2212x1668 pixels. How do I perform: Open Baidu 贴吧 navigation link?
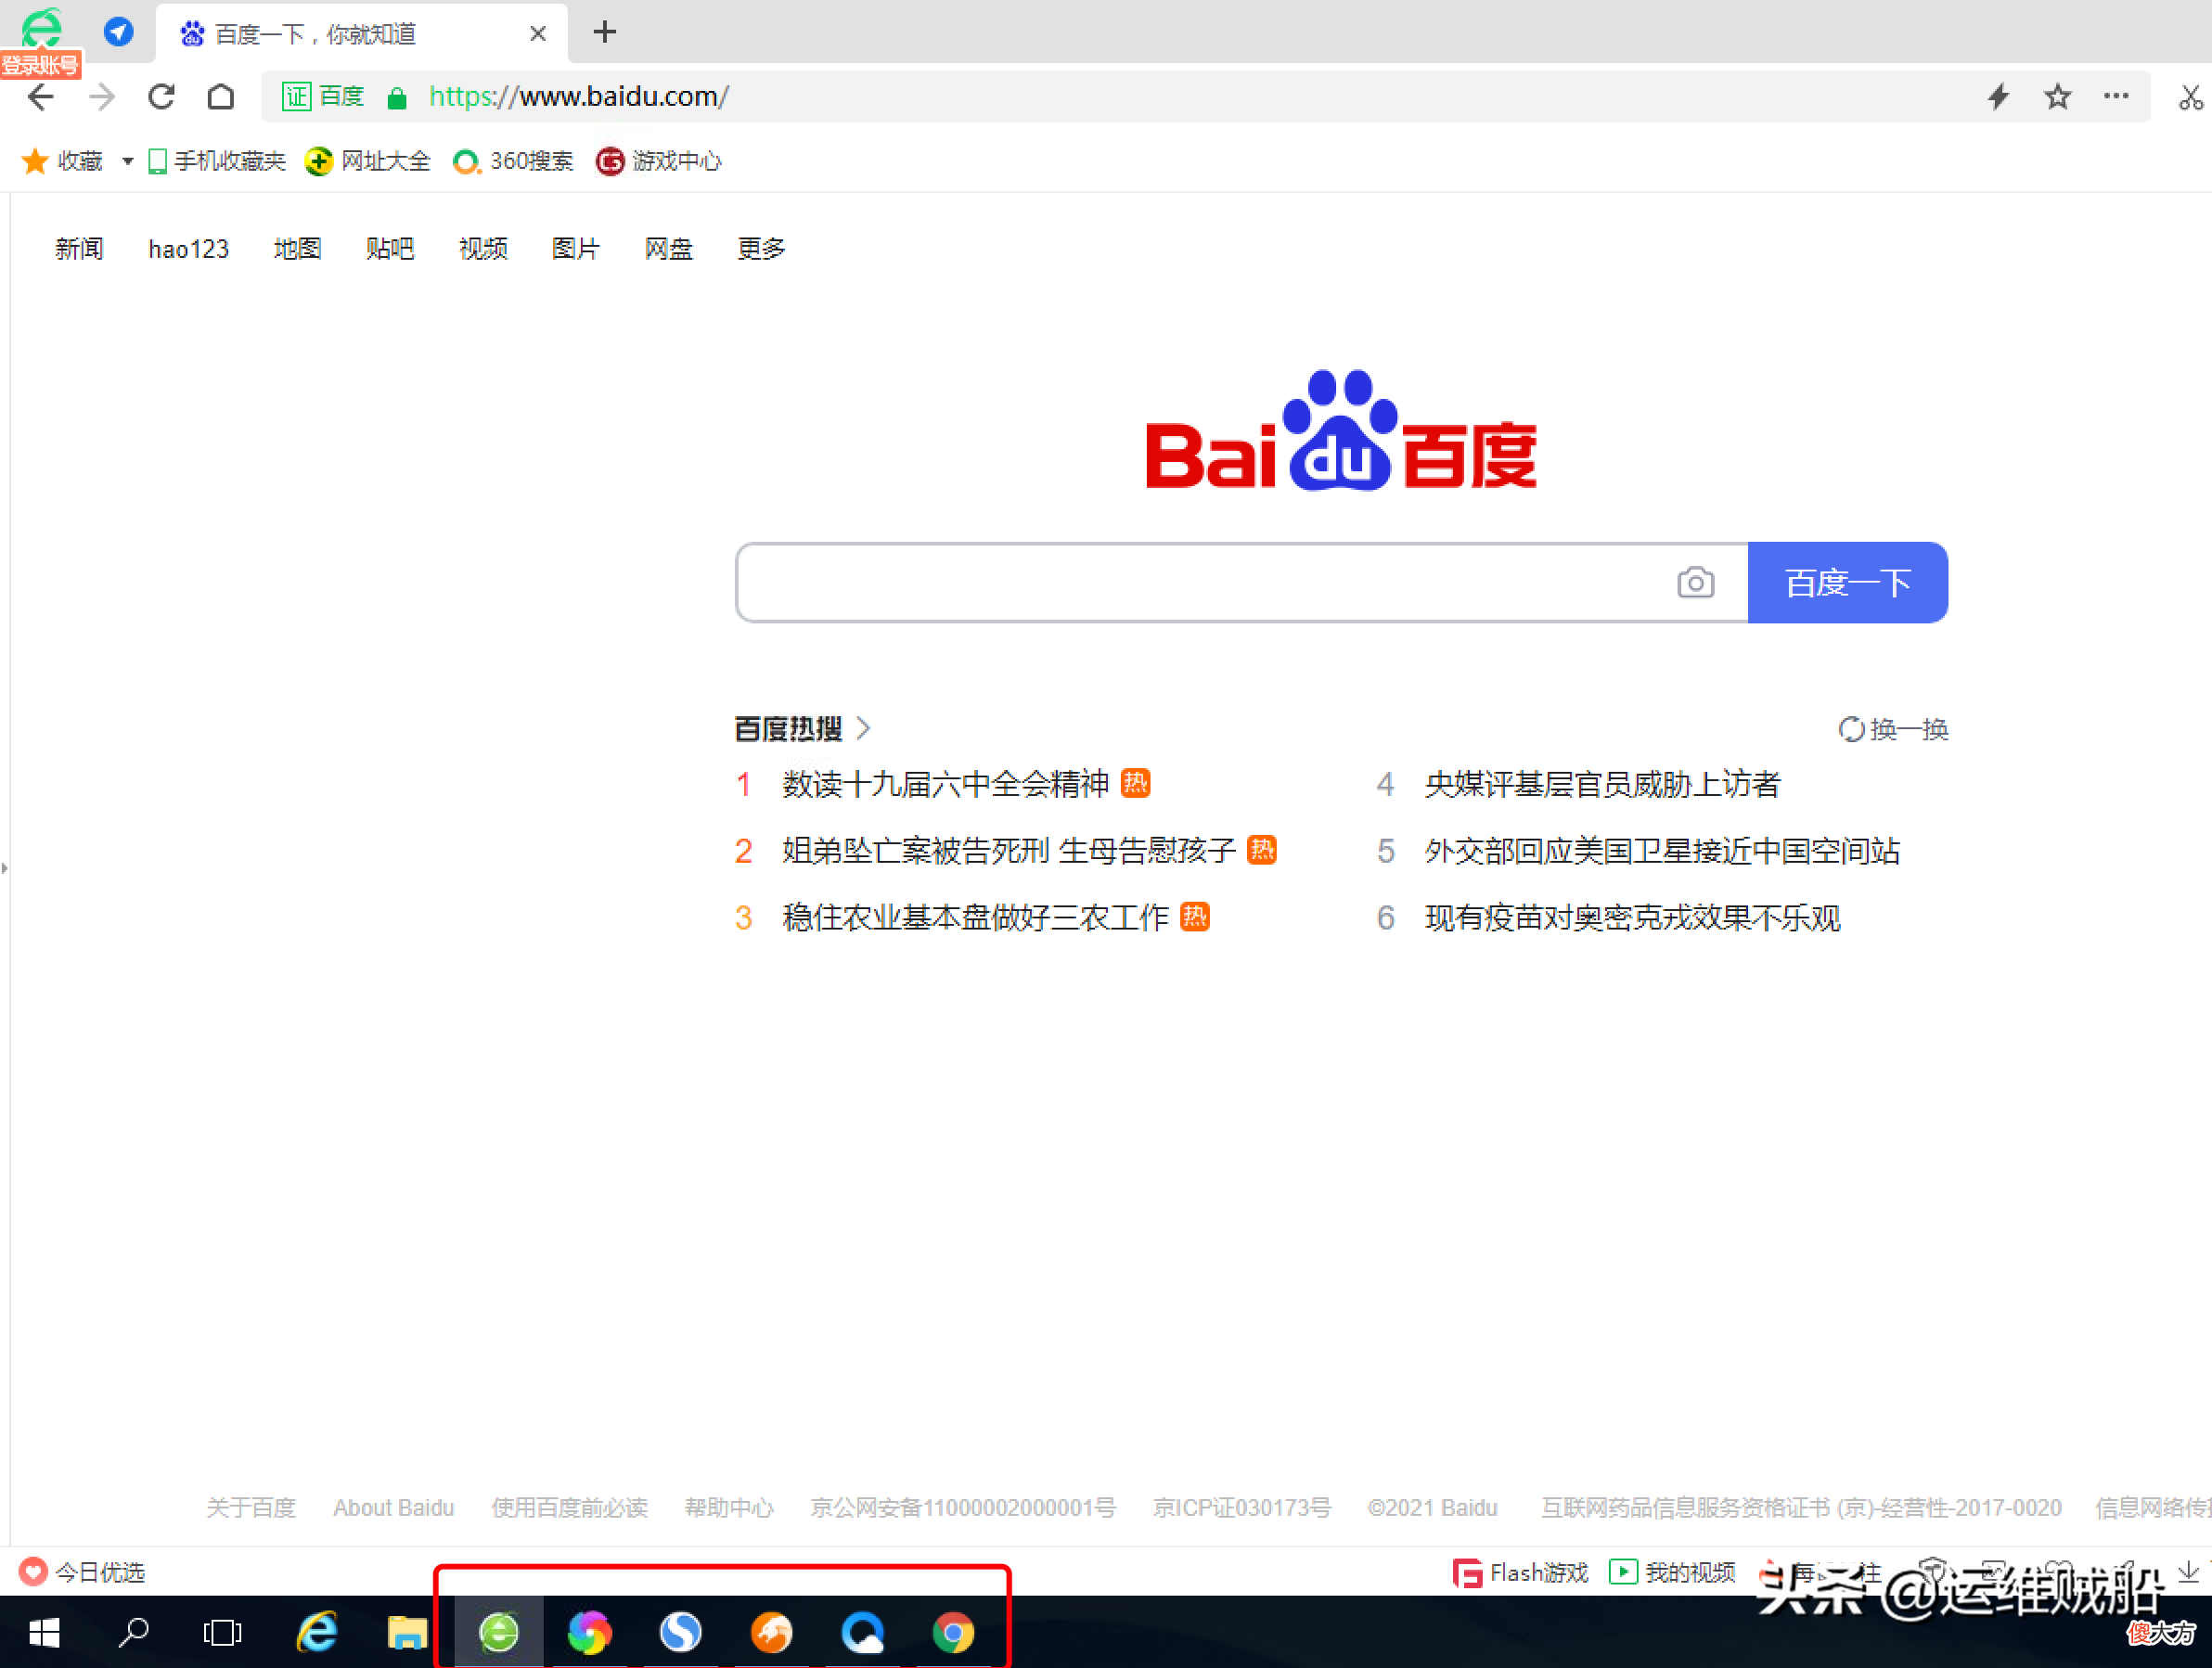(390, 249)
